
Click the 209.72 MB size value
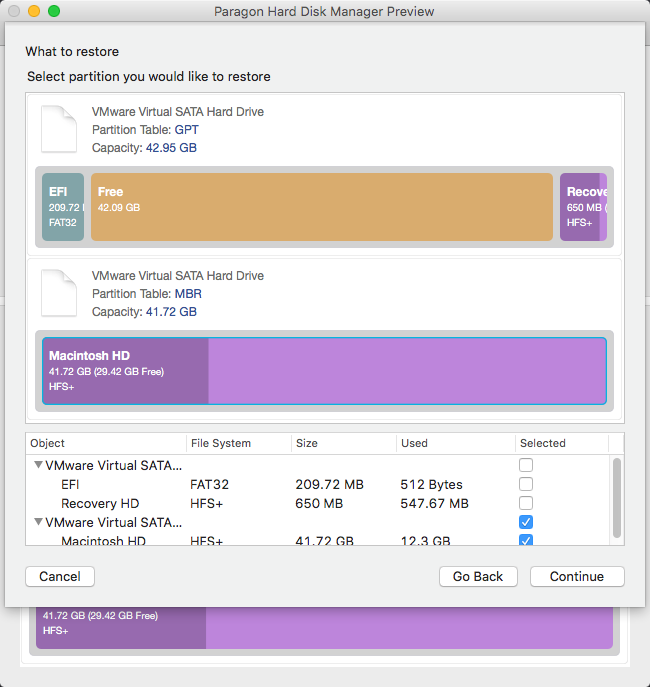[329, 485]
